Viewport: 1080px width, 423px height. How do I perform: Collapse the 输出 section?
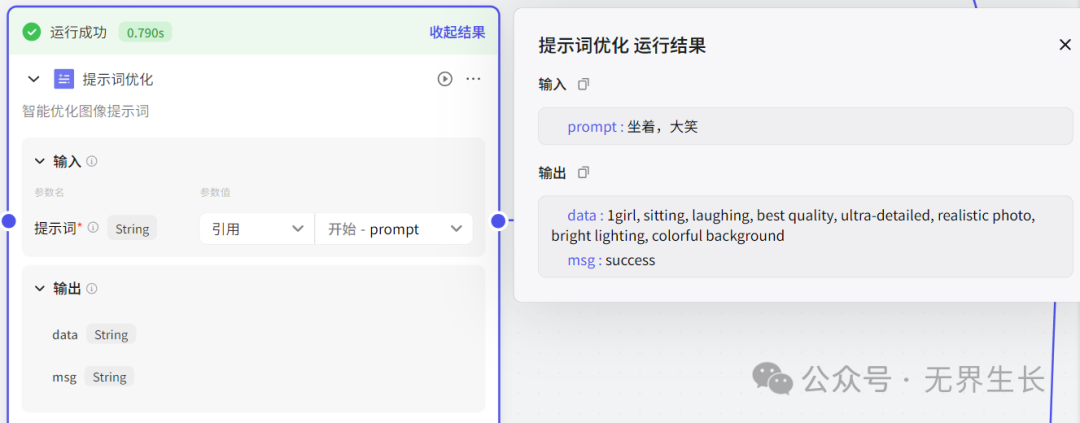coord(39,289)
